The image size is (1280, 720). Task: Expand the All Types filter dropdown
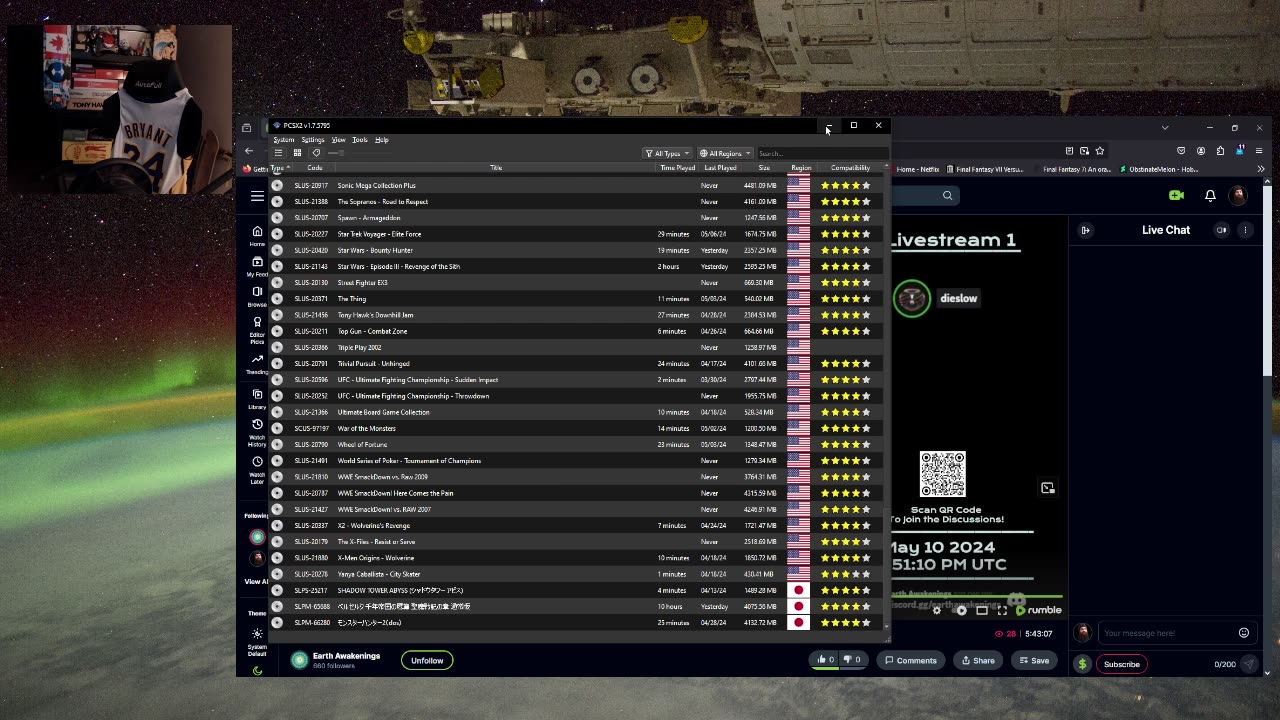coord(667,153)
